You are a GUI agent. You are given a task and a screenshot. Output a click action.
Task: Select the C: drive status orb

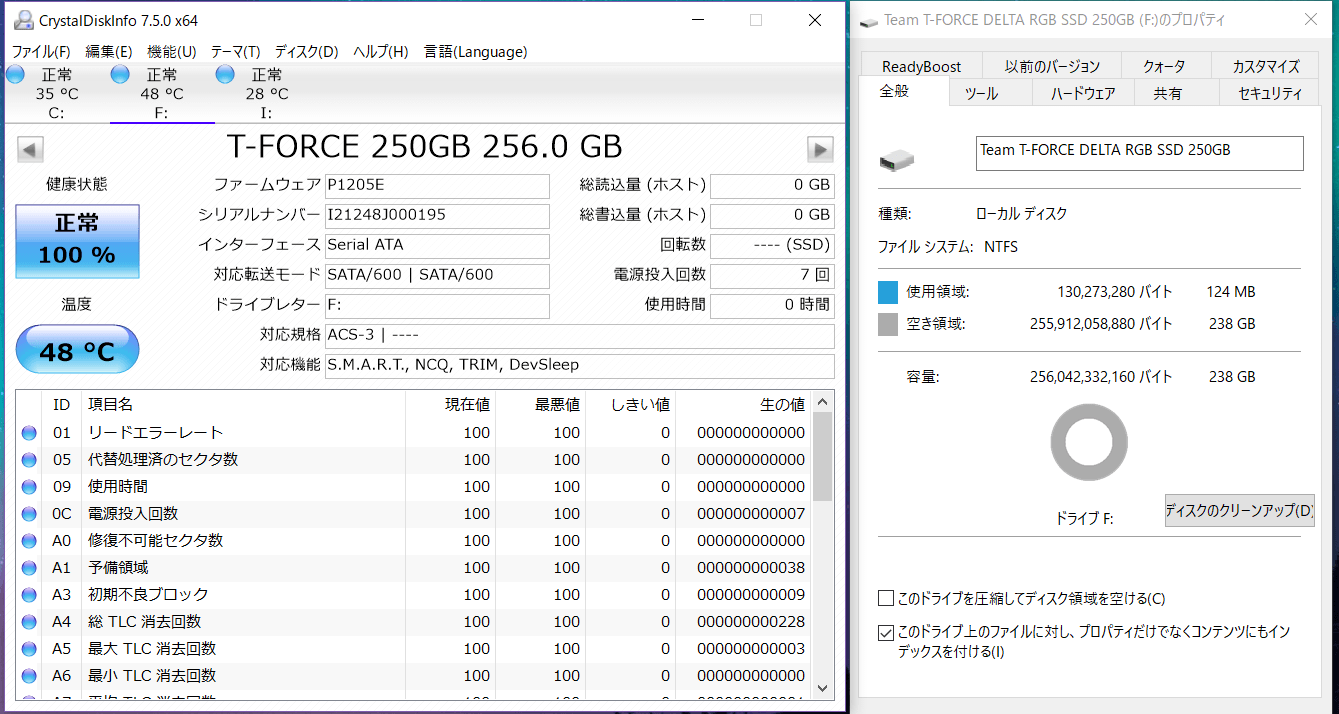tap(15, 74)
